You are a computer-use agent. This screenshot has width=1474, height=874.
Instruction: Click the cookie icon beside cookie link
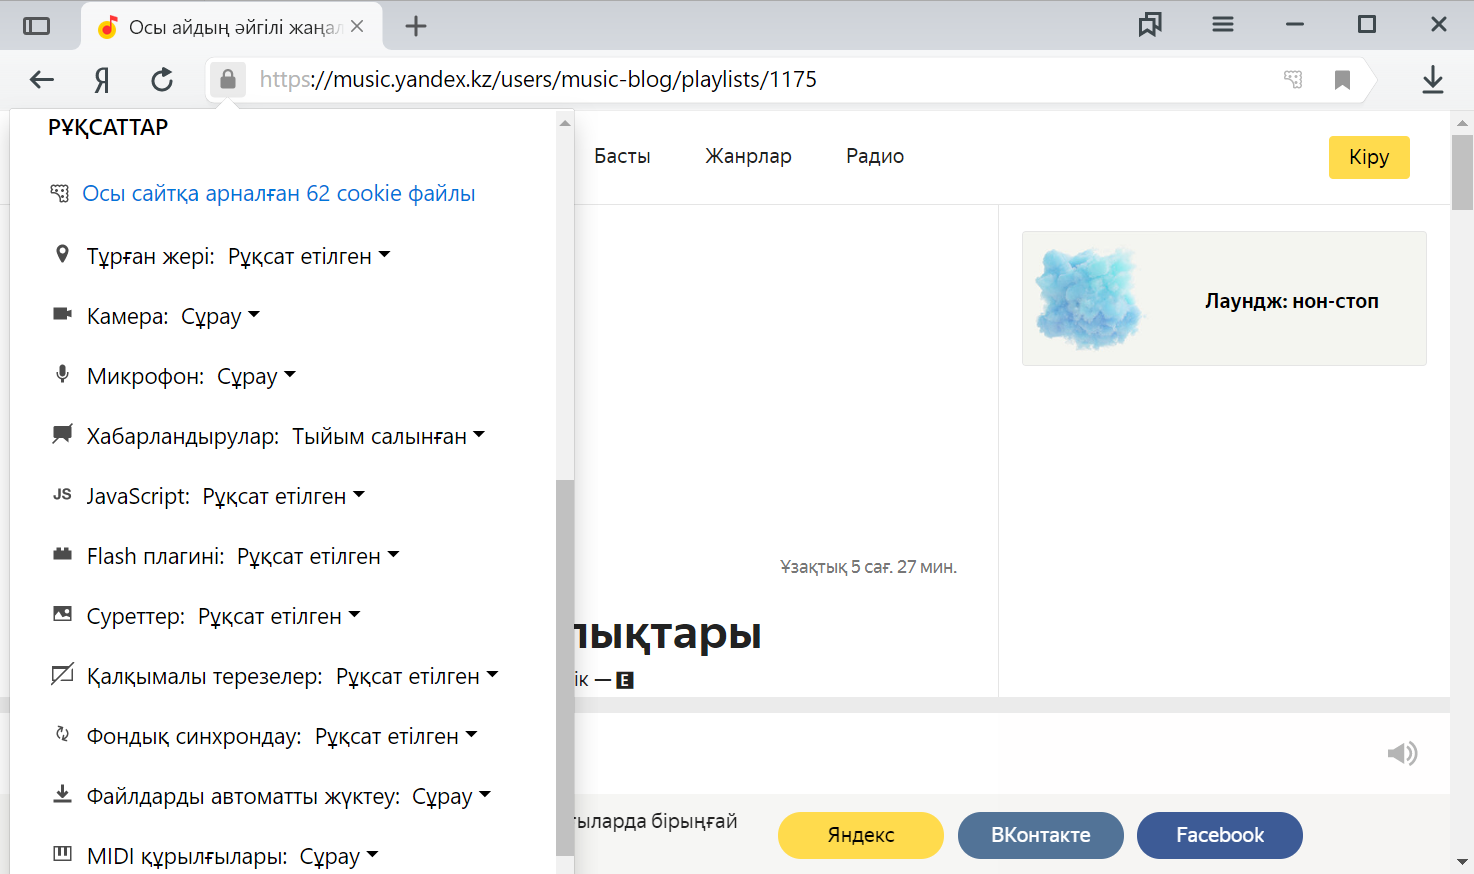(x=60, y=193)
